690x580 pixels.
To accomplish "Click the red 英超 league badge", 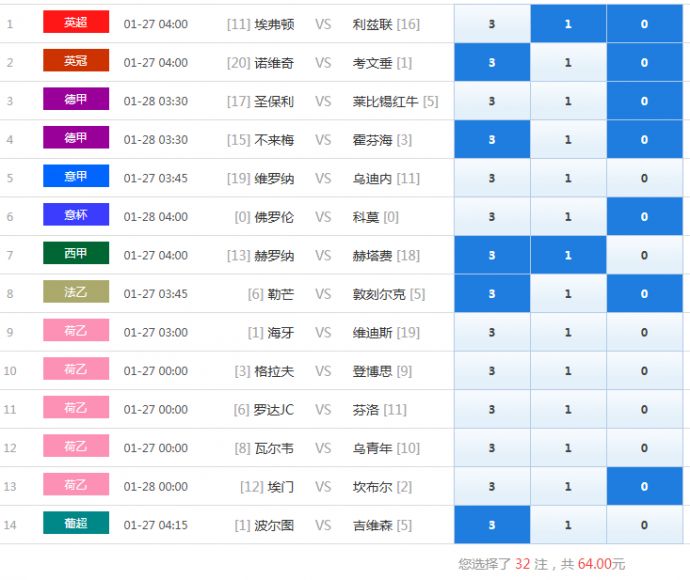I will pos(75,23).
